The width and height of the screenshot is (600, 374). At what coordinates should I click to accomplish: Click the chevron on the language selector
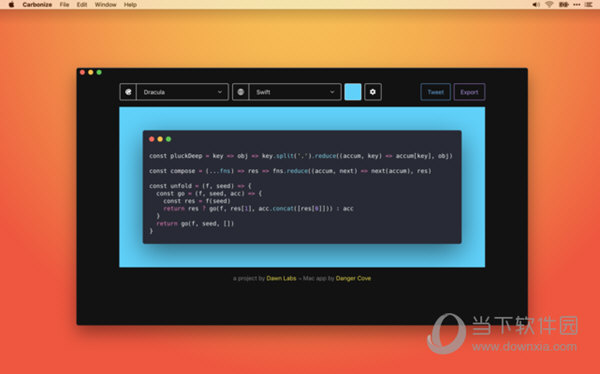tap(332, 92)
